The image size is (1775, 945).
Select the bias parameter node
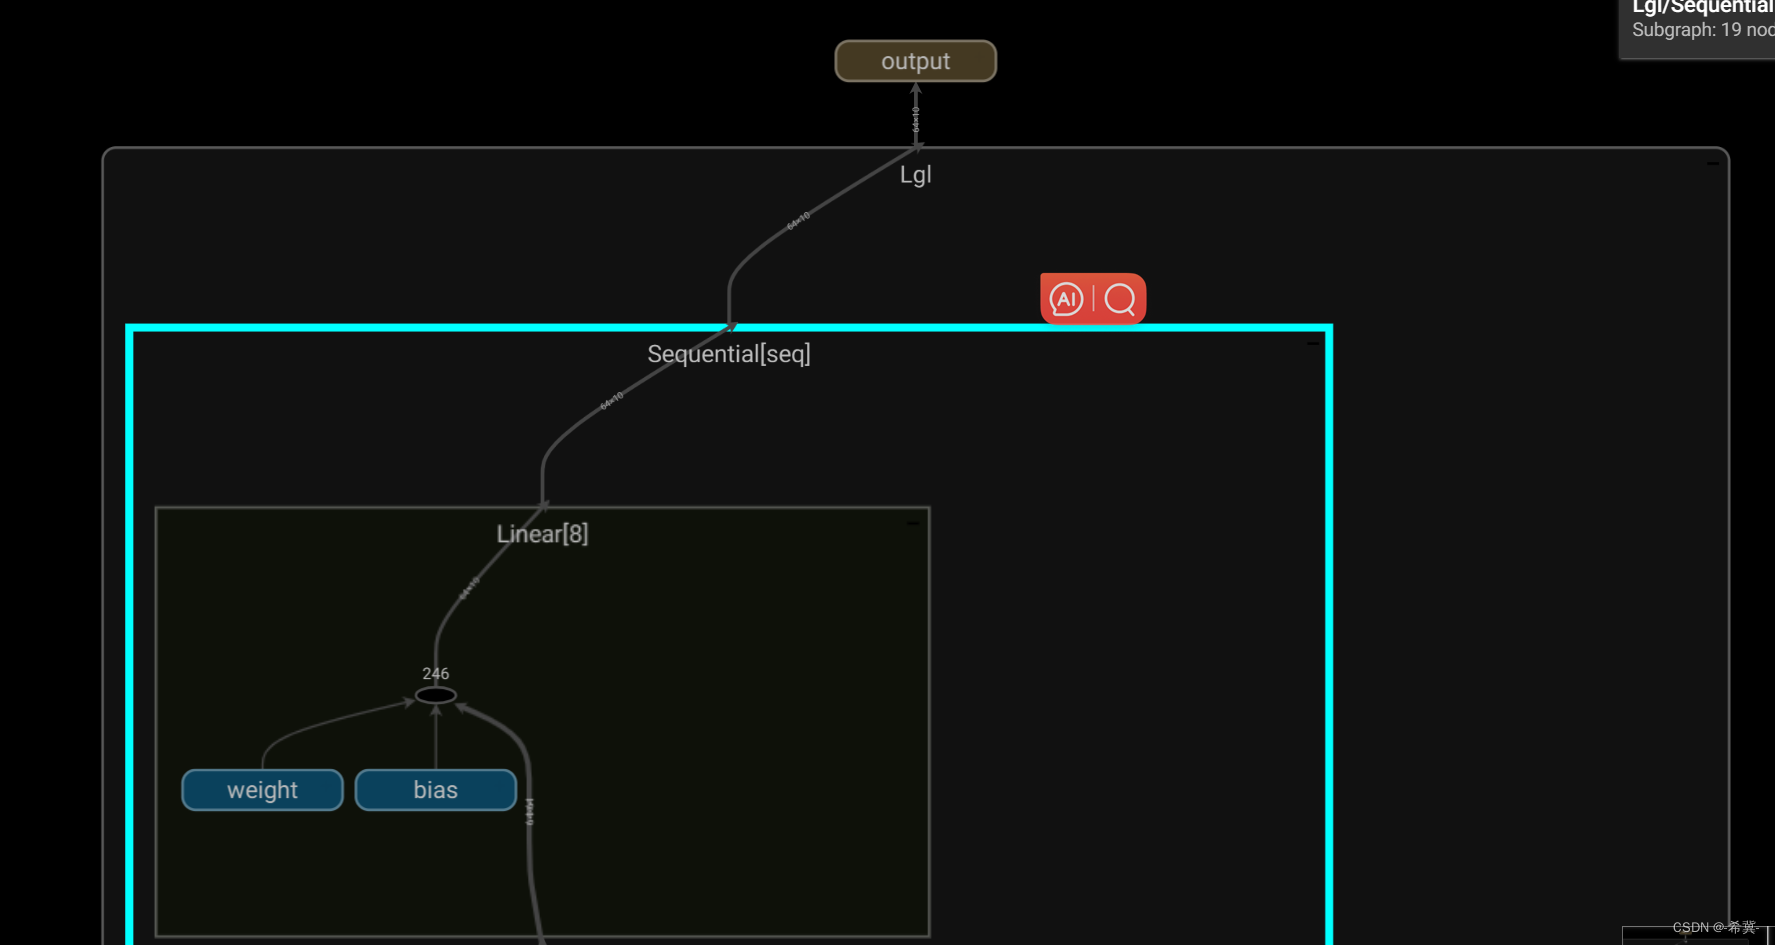436,790
